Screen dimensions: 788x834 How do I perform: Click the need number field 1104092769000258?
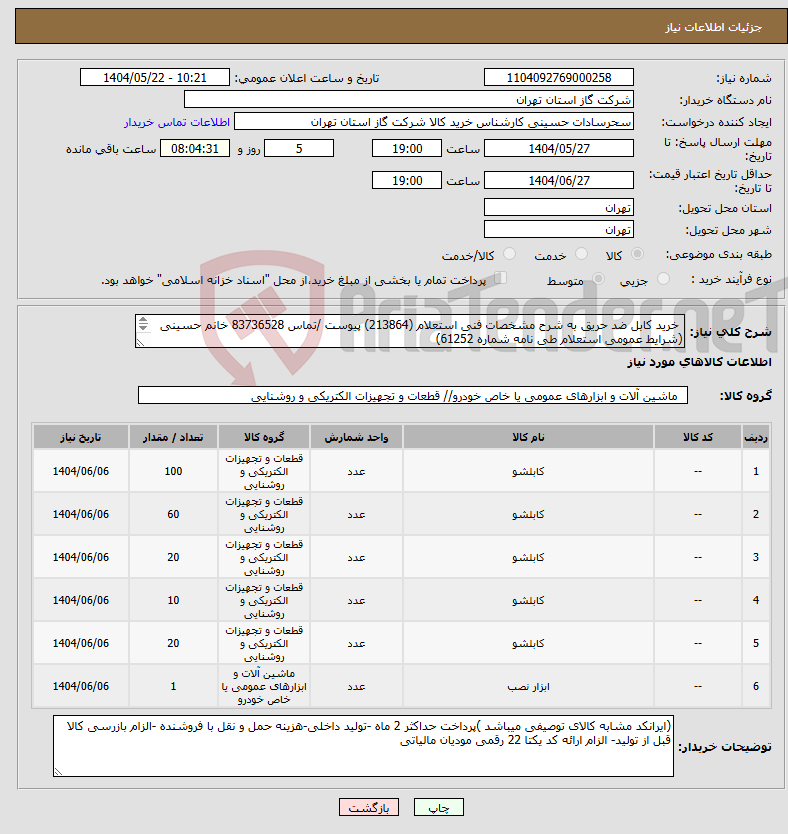point(559,78)
